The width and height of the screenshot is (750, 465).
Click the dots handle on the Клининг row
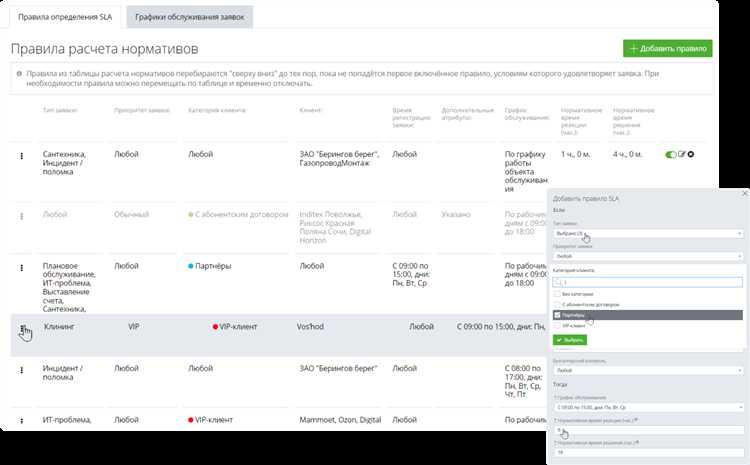[22, 327]
